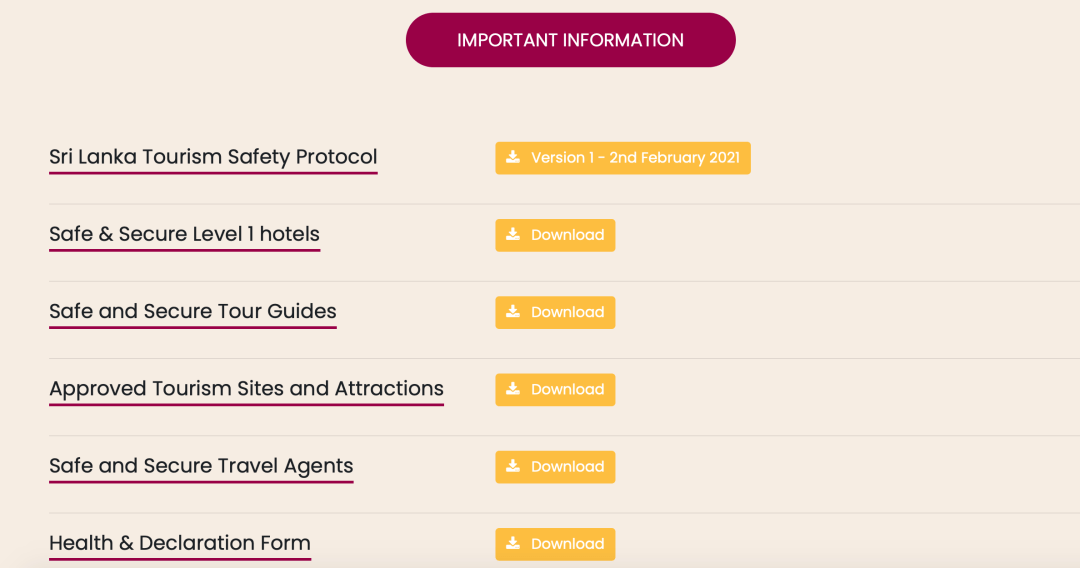1080x568 pixels.
Task: Click download icon for Health & Declaration Form
Action: [513, 542]
